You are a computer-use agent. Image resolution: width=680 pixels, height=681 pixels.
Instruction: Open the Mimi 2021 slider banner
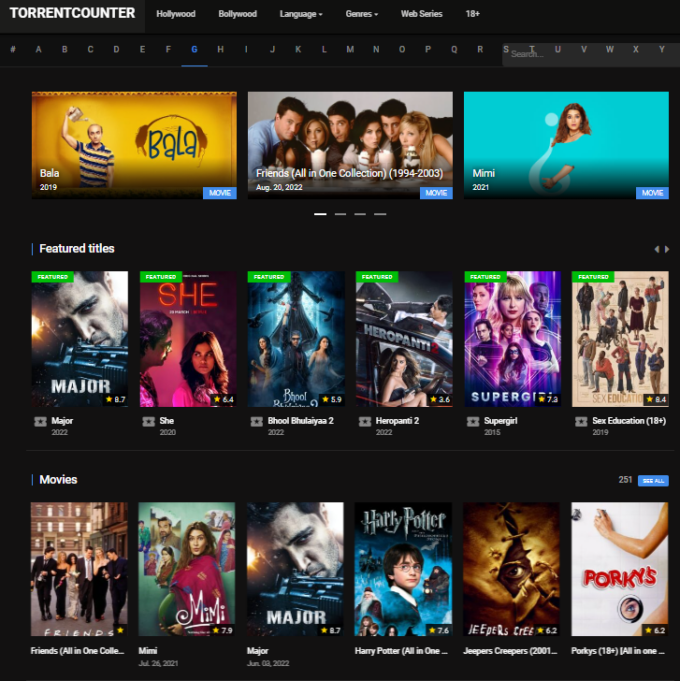pyautogui.click(x=566, y=145)
